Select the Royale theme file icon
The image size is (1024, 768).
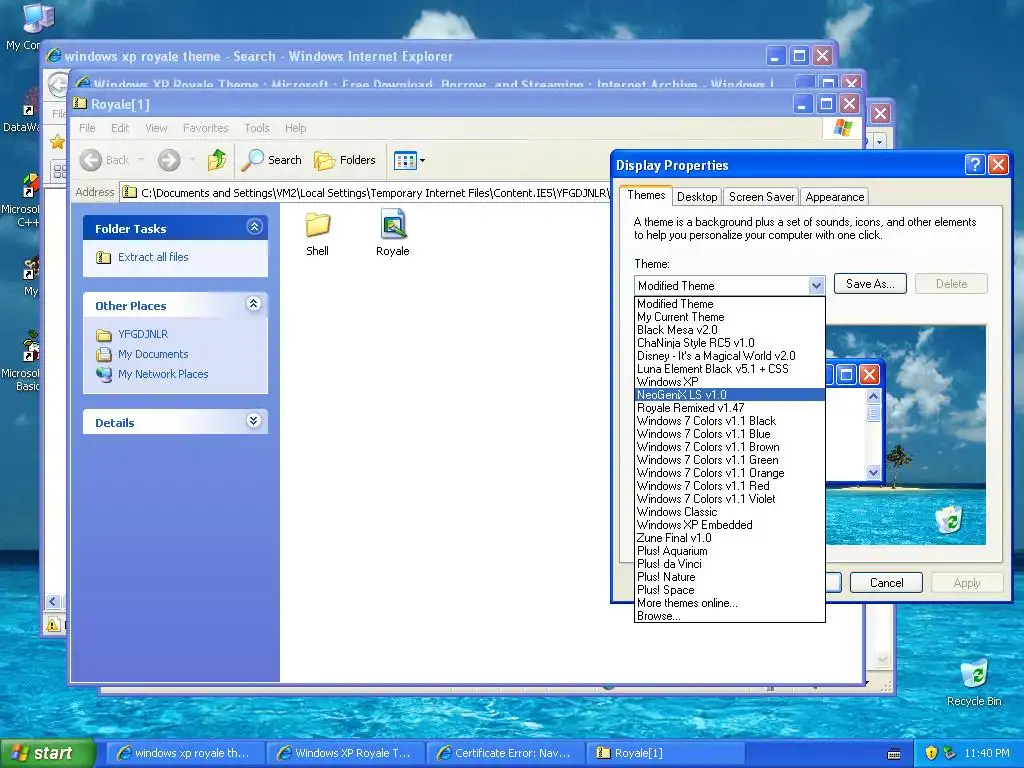(392, 232)
